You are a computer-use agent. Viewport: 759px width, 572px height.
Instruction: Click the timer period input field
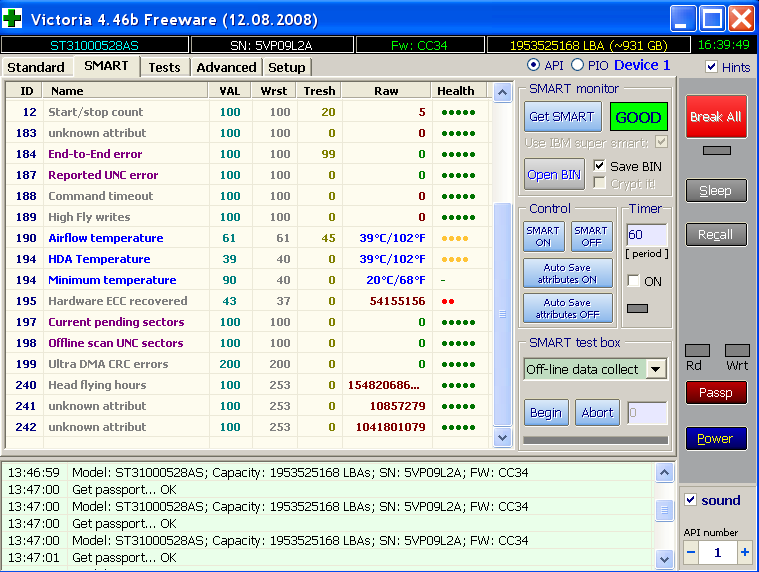(646, 235)
